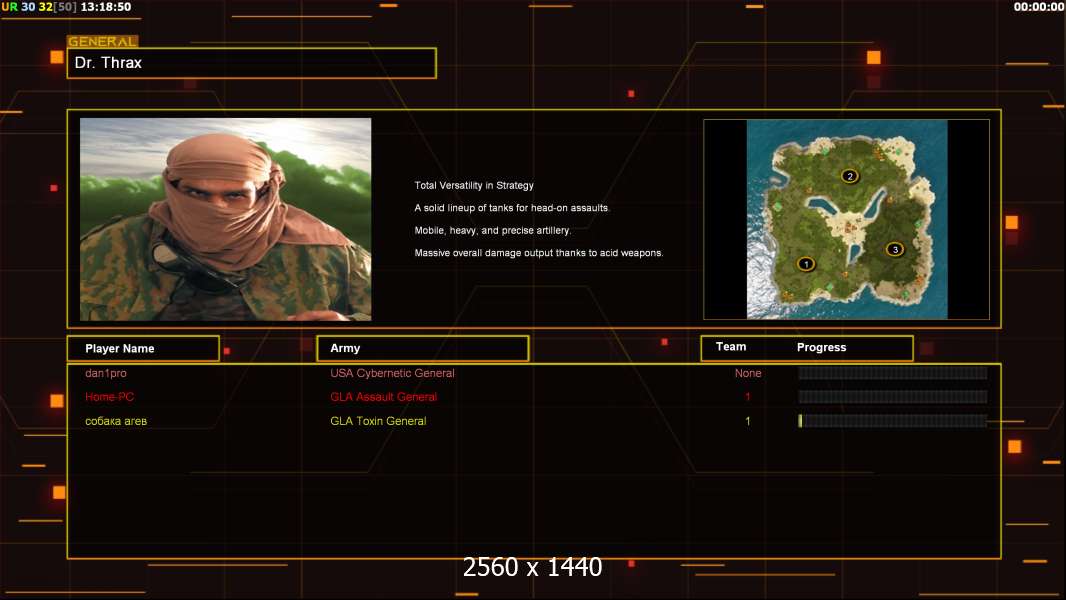Image resolution: width=1066 pixels, height=600 pixels.
Task: Select start position marker 2 on map
Action: click(x=850, y=176)
